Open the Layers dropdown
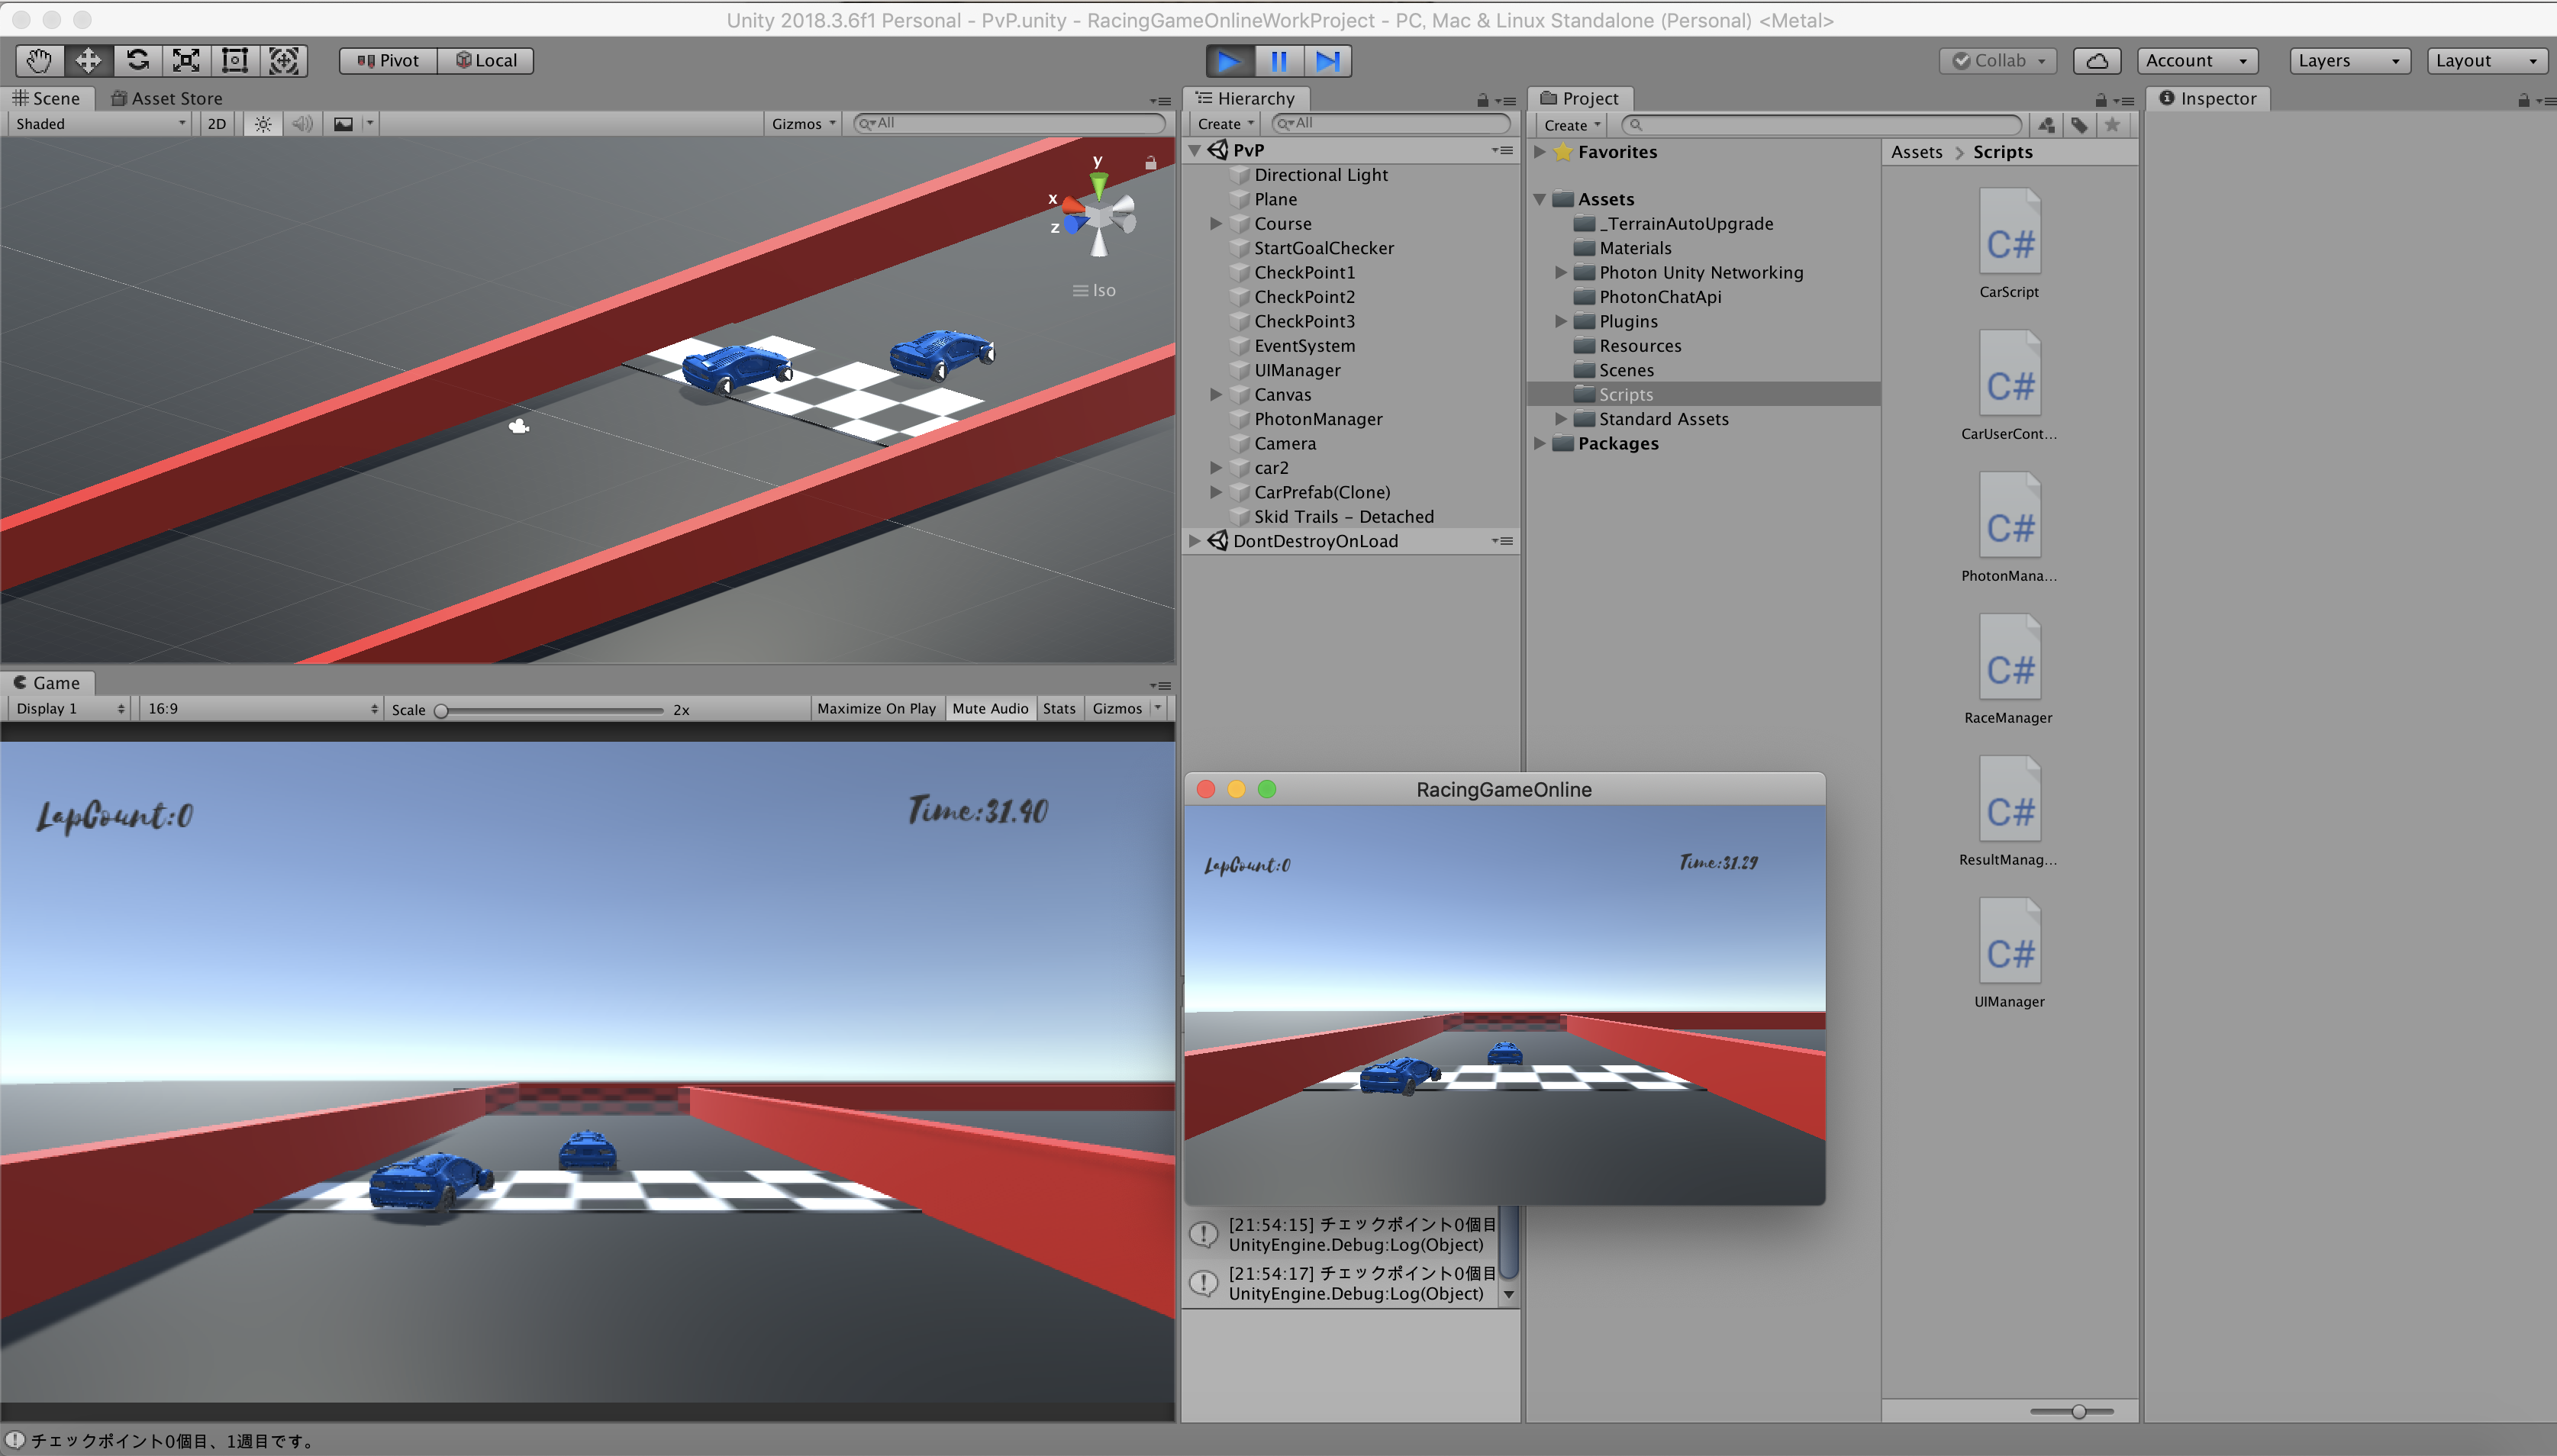 tap(2348, 61)
